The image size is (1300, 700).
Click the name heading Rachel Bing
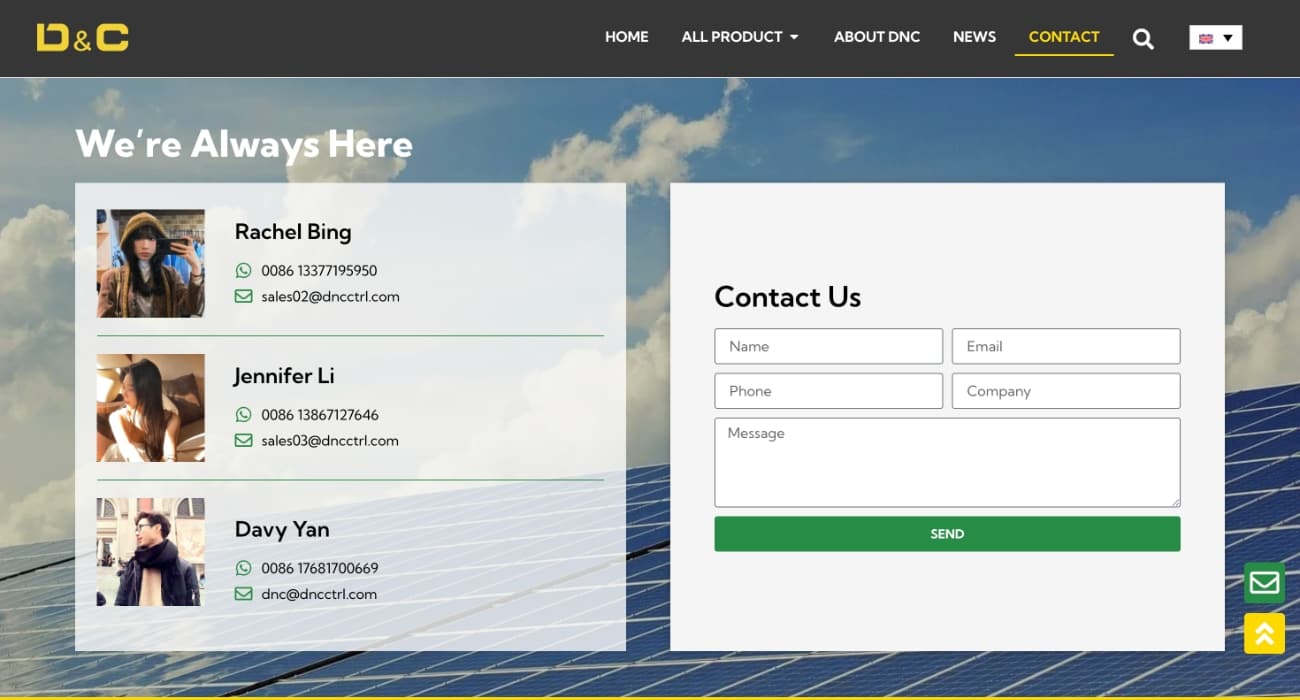pos(293,232)
